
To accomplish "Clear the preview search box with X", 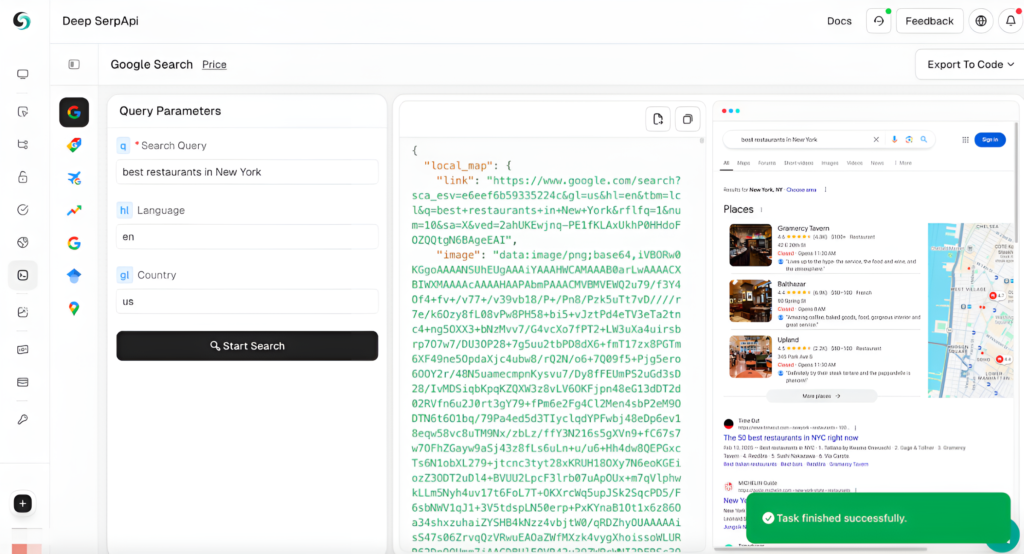I will tap(876, 139).
